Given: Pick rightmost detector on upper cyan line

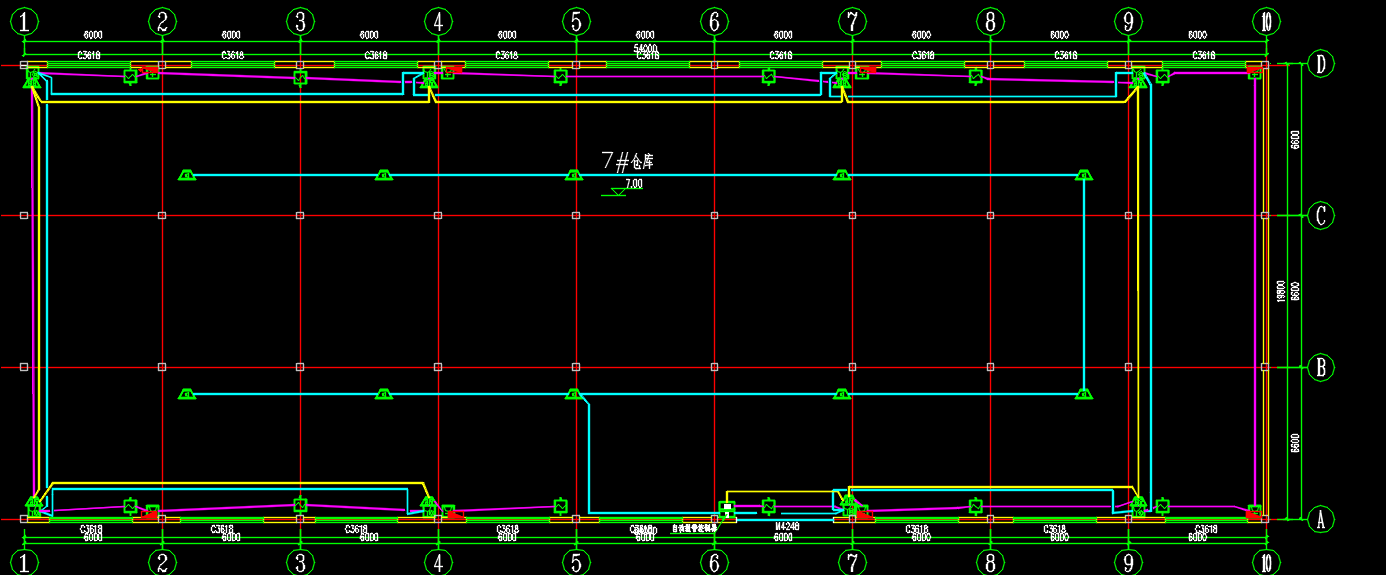Looking at the screenshot, I should point(1084,175).
